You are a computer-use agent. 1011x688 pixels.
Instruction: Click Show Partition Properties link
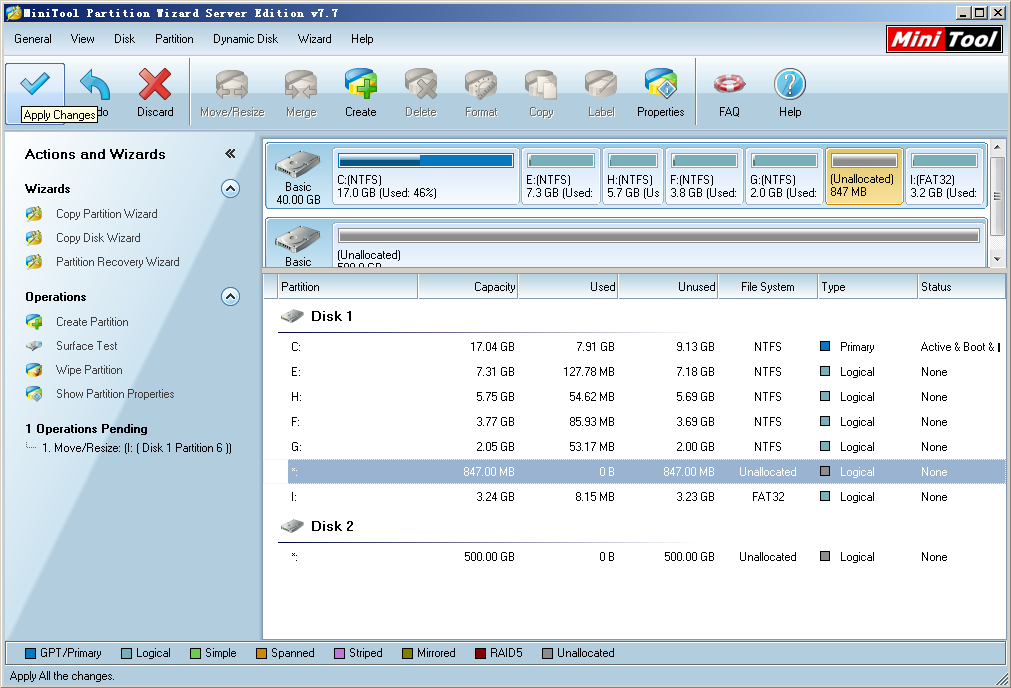[115, 394]
